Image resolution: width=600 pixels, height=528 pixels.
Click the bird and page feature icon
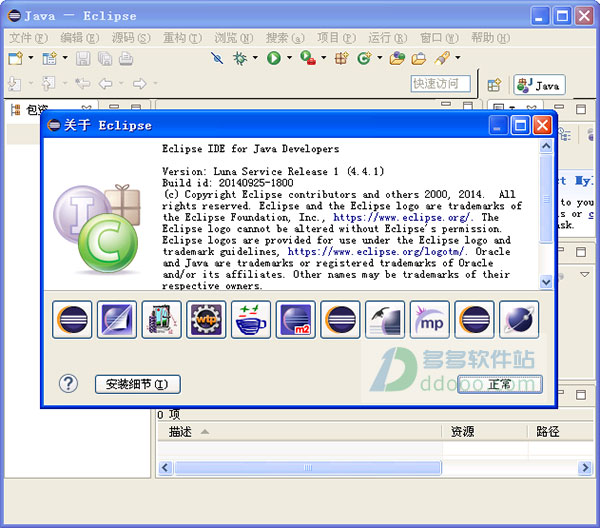tap(385, 319)
